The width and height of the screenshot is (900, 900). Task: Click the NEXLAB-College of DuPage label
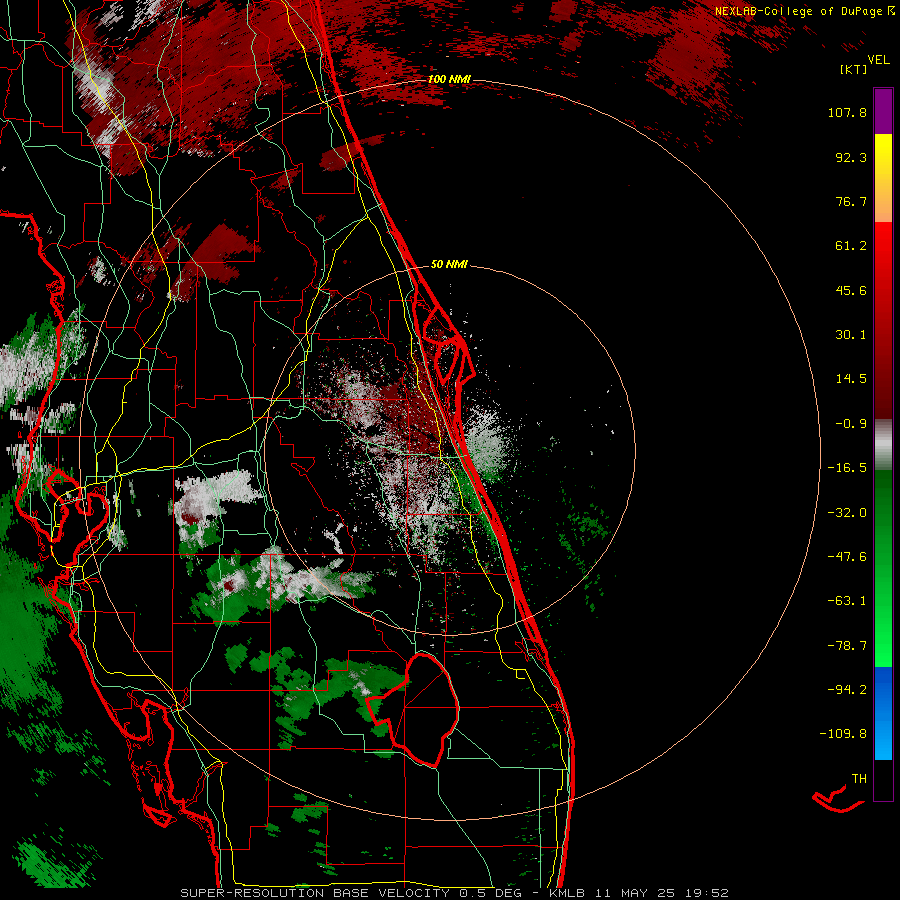click(800, 11)
